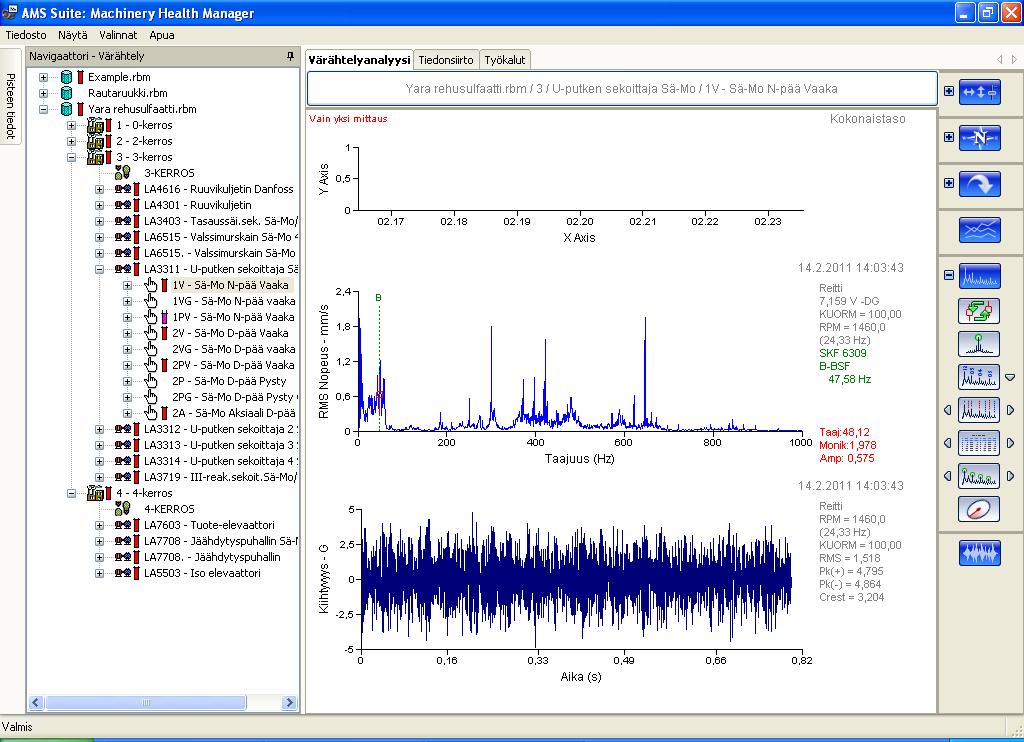
Task: Open the Näytä menu
Action: (72, 35)
